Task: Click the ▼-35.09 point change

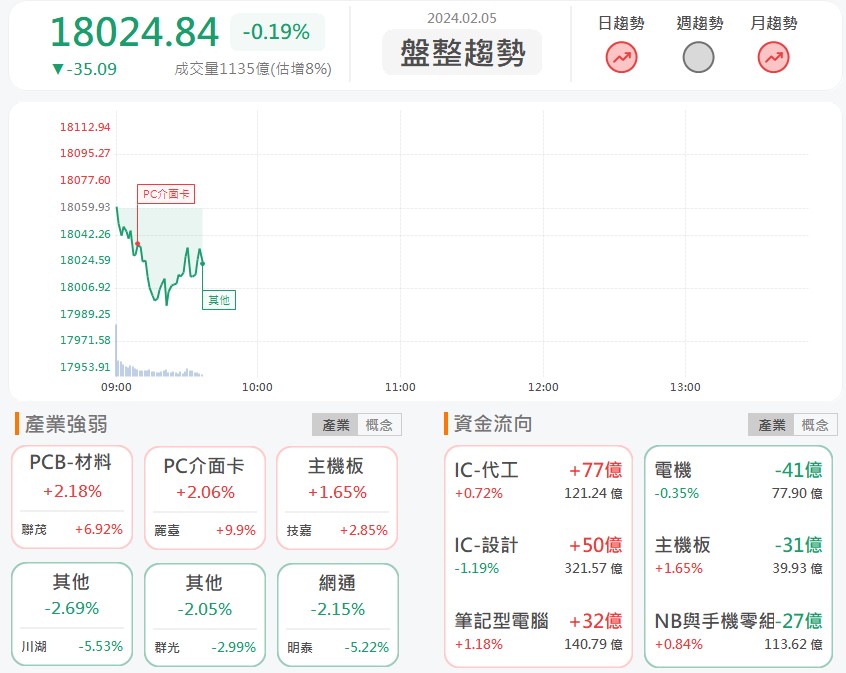Action: coord(84,69)
